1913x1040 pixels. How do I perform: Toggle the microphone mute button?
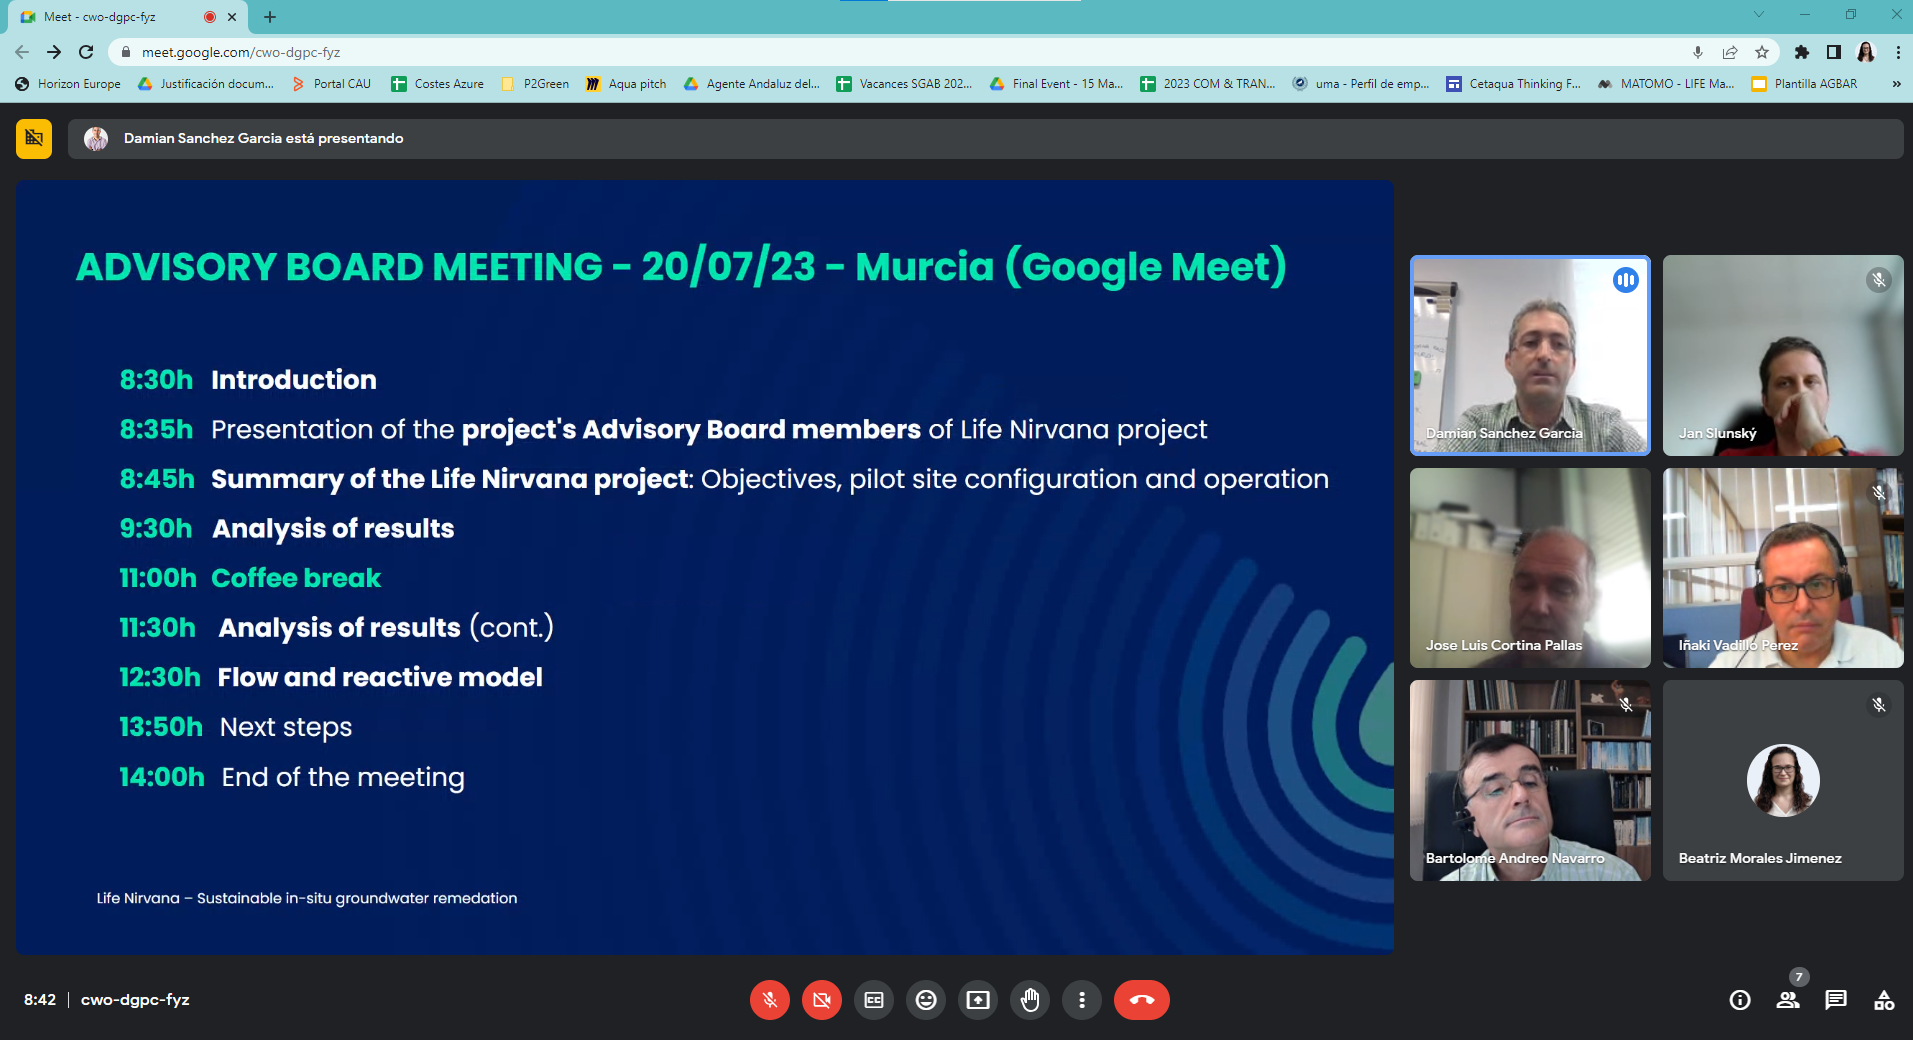point(770,1000)
